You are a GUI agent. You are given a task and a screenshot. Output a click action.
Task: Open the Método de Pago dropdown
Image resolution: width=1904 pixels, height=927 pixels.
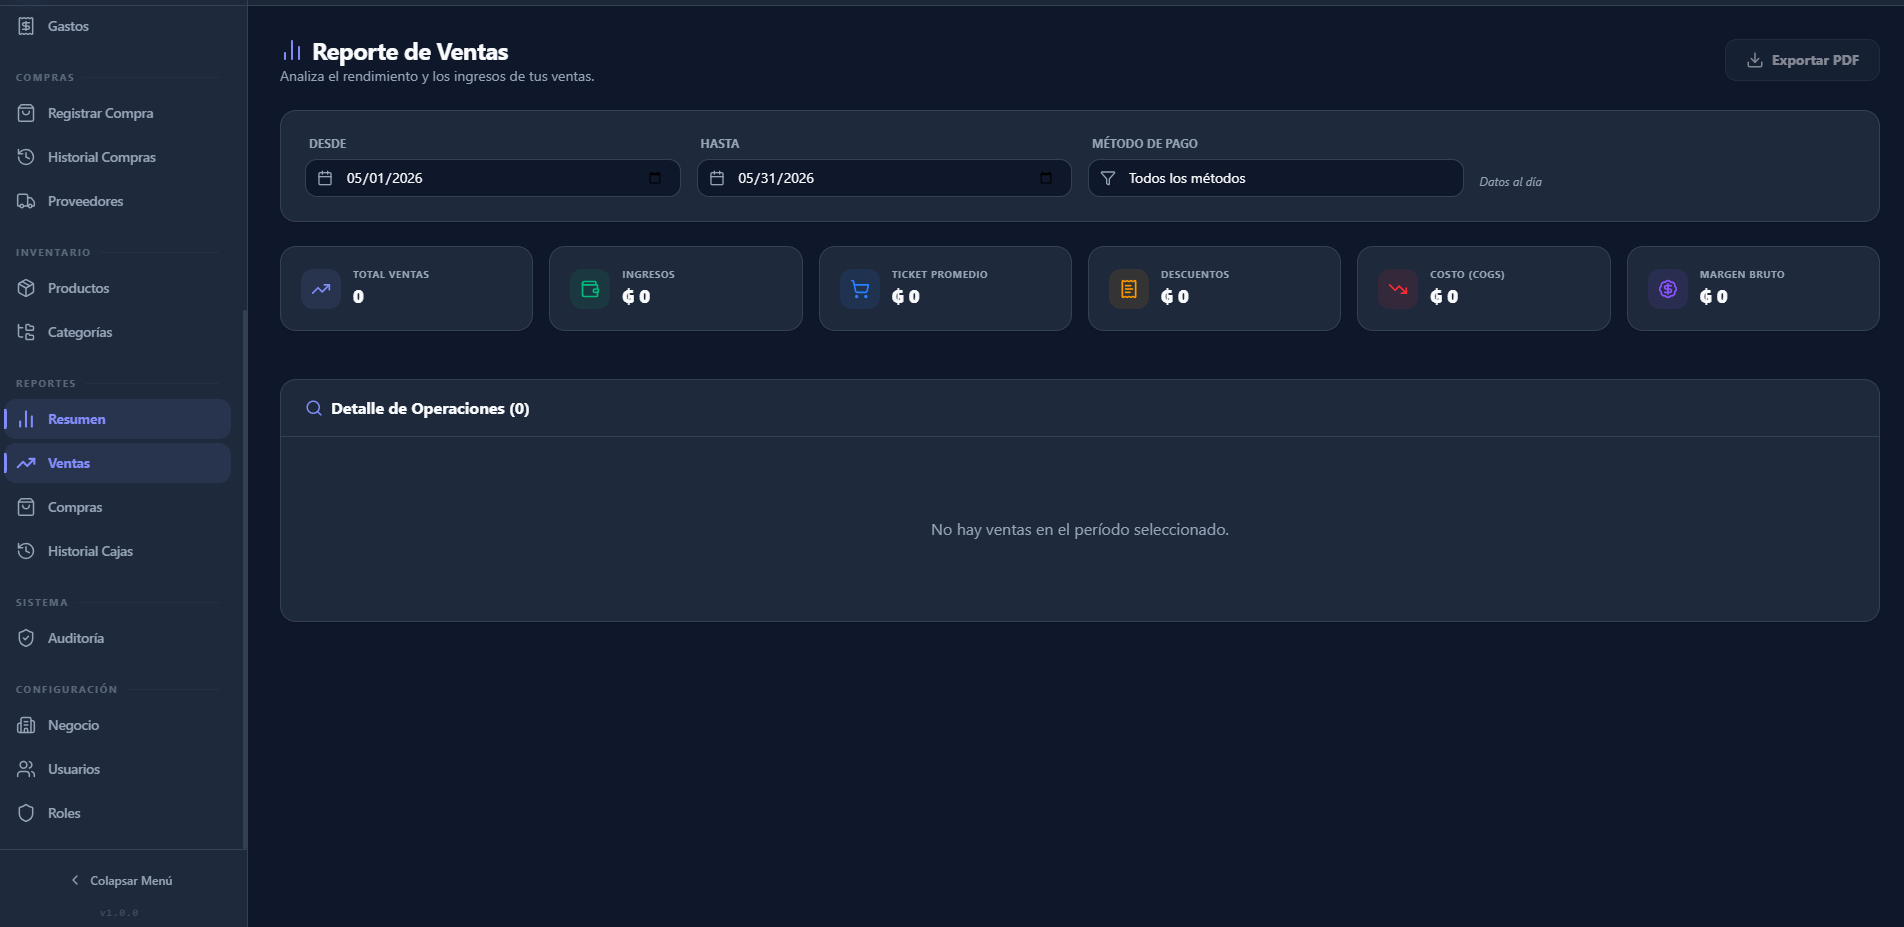1276,178
